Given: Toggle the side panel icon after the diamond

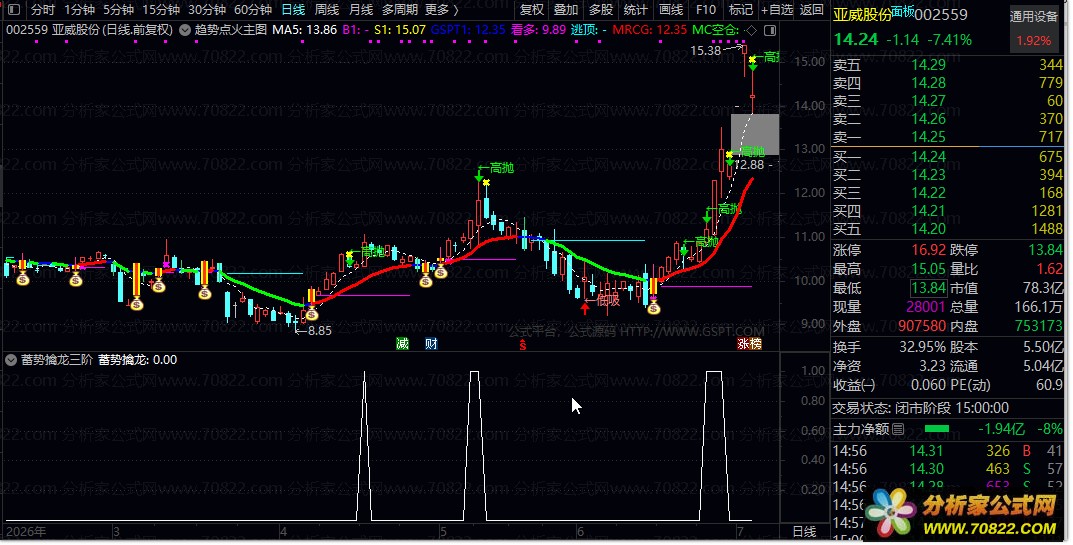Looking at the screenshot, I should click(770, 30).
